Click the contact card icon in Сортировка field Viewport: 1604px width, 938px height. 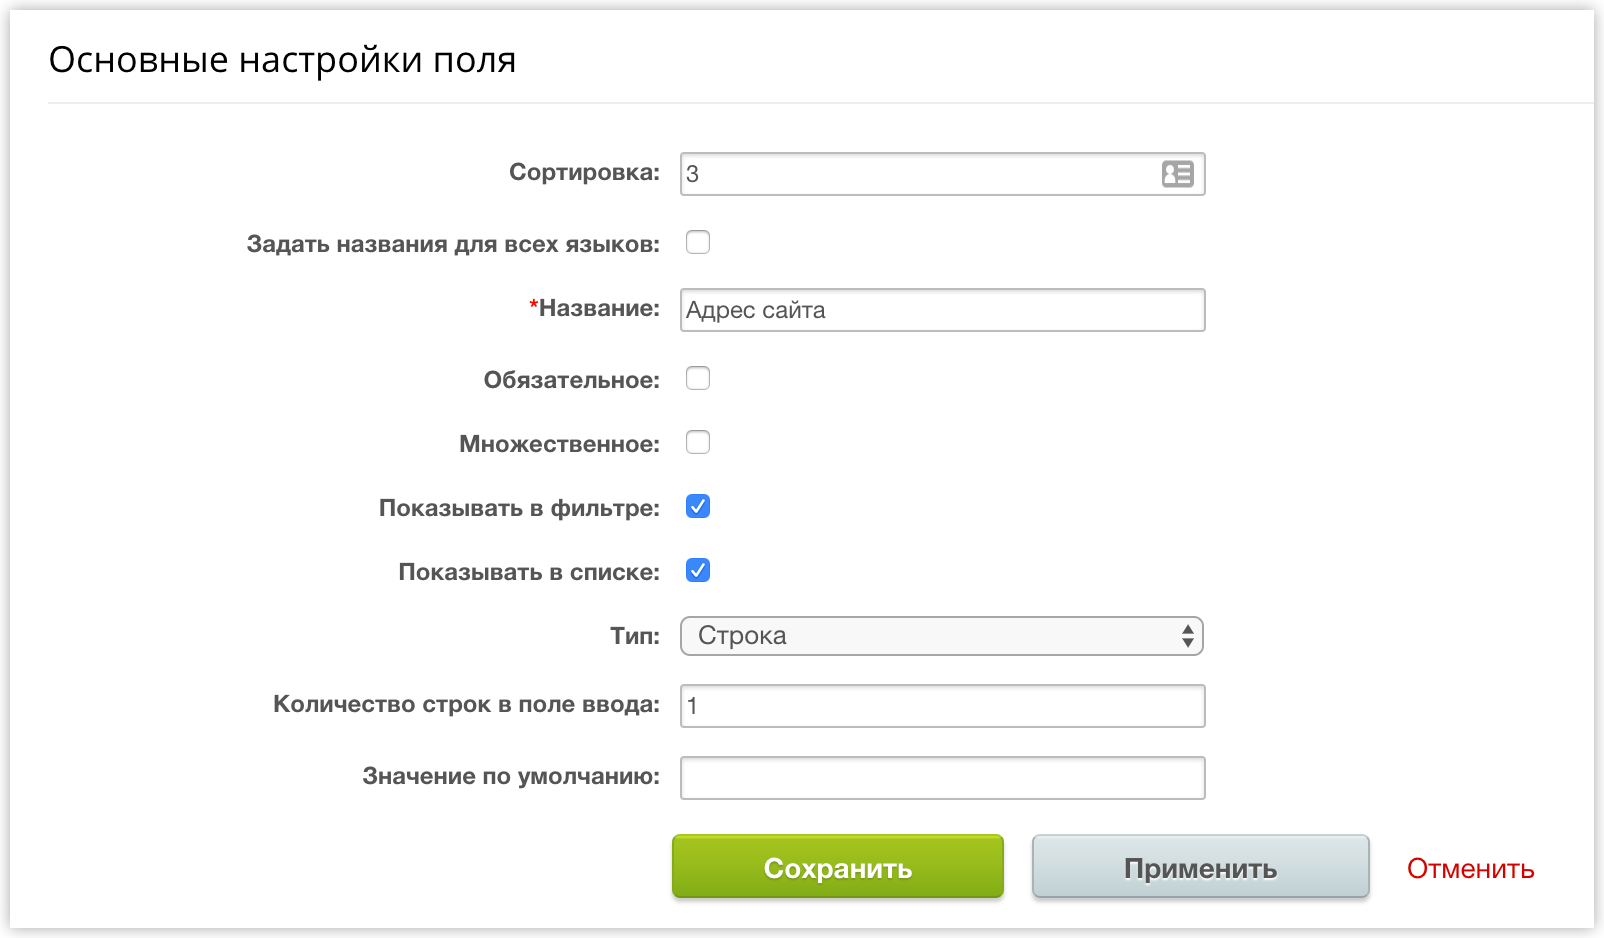coord(1177,174)
